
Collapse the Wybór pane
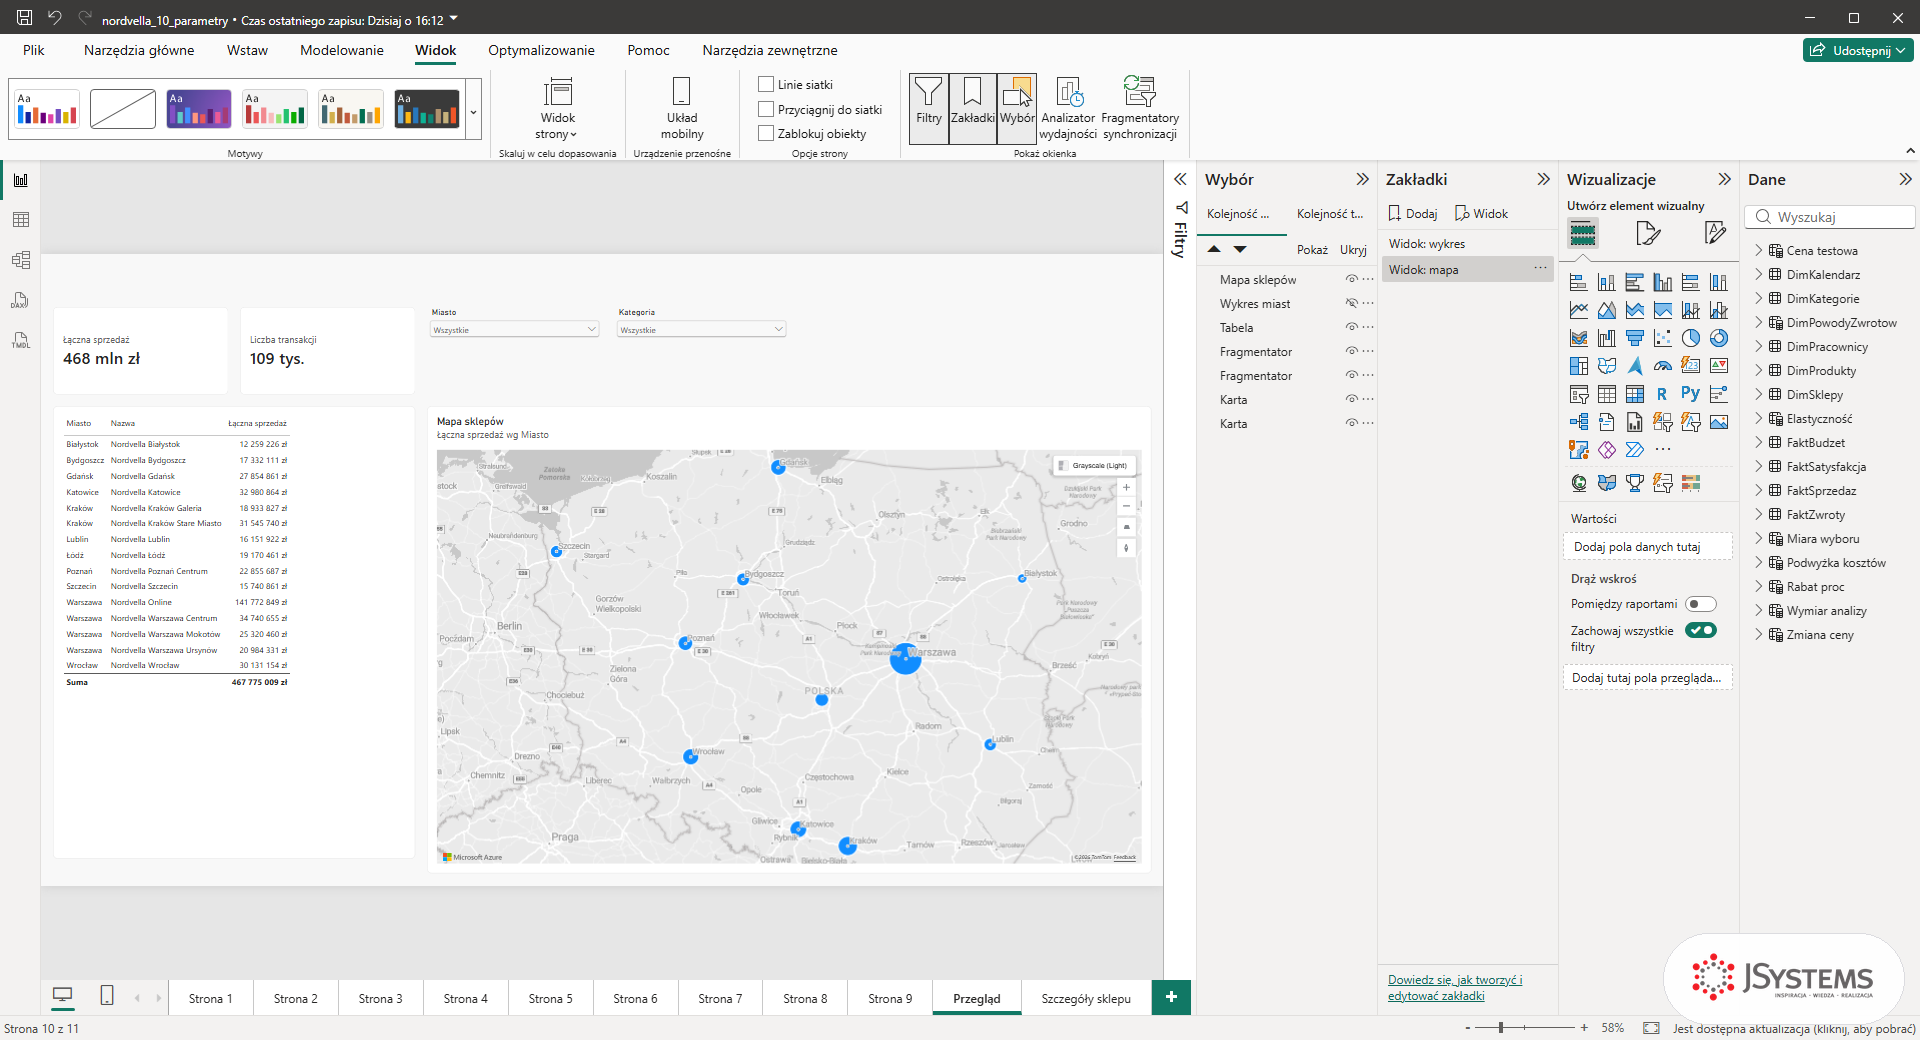1362,180
